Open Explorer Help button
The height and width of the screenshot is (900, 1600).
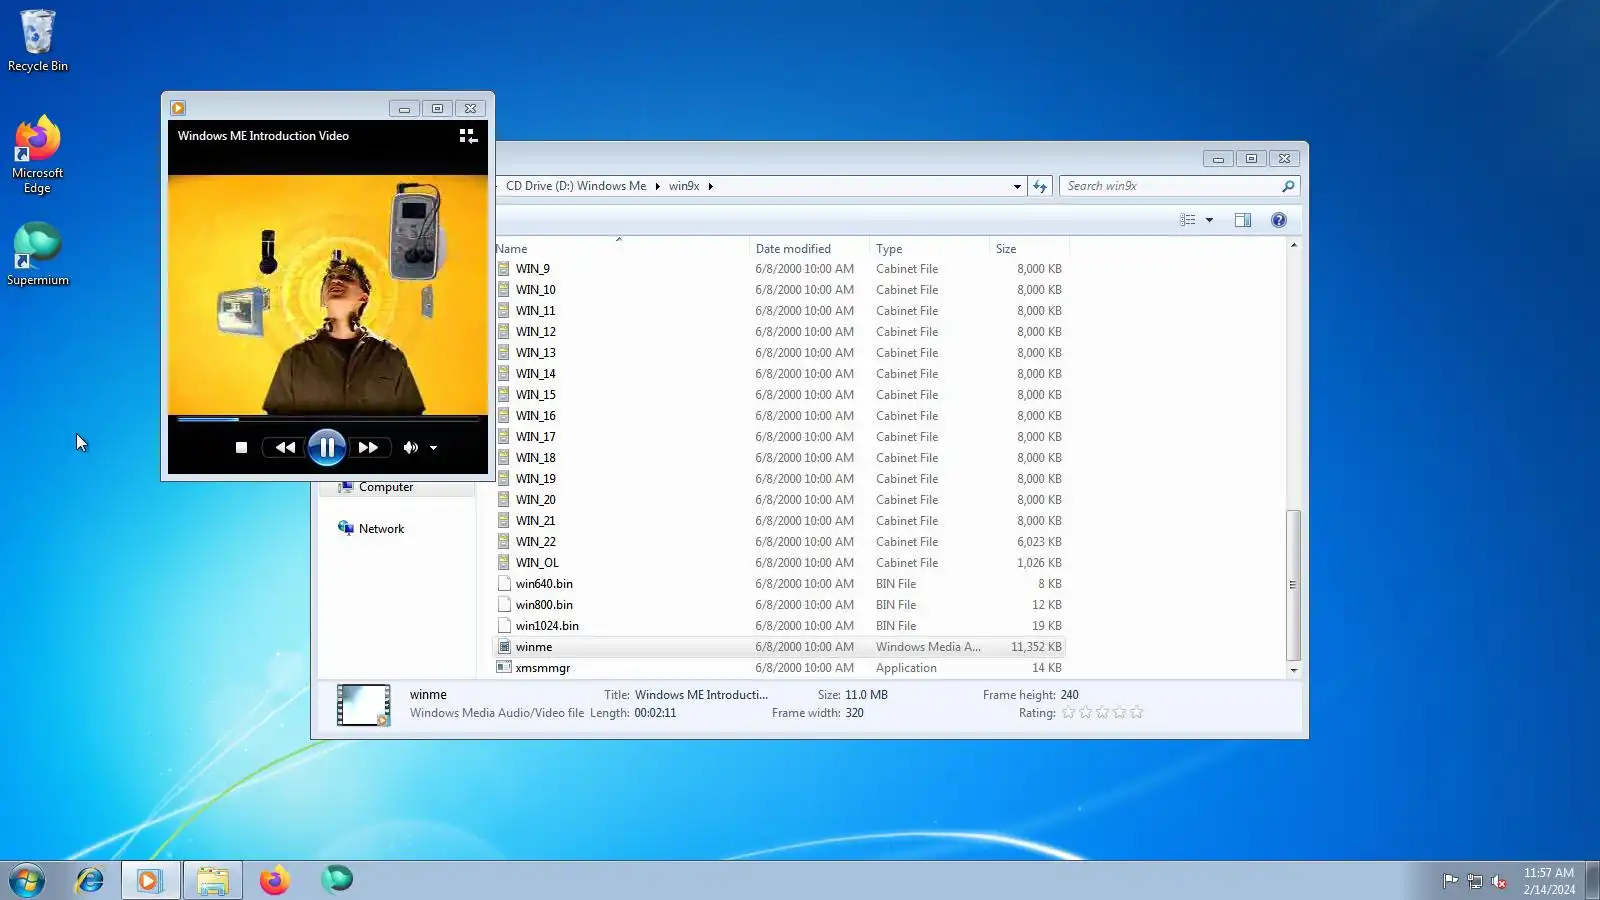1279,220
